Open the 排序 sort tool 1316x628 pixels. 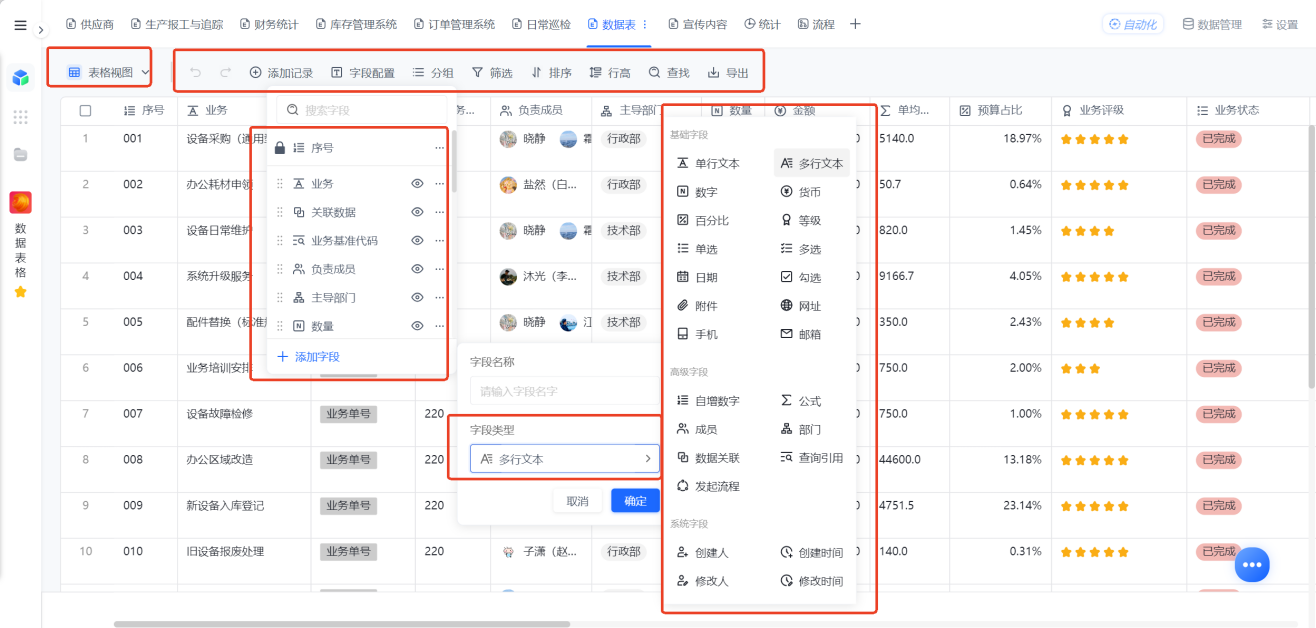551,73
